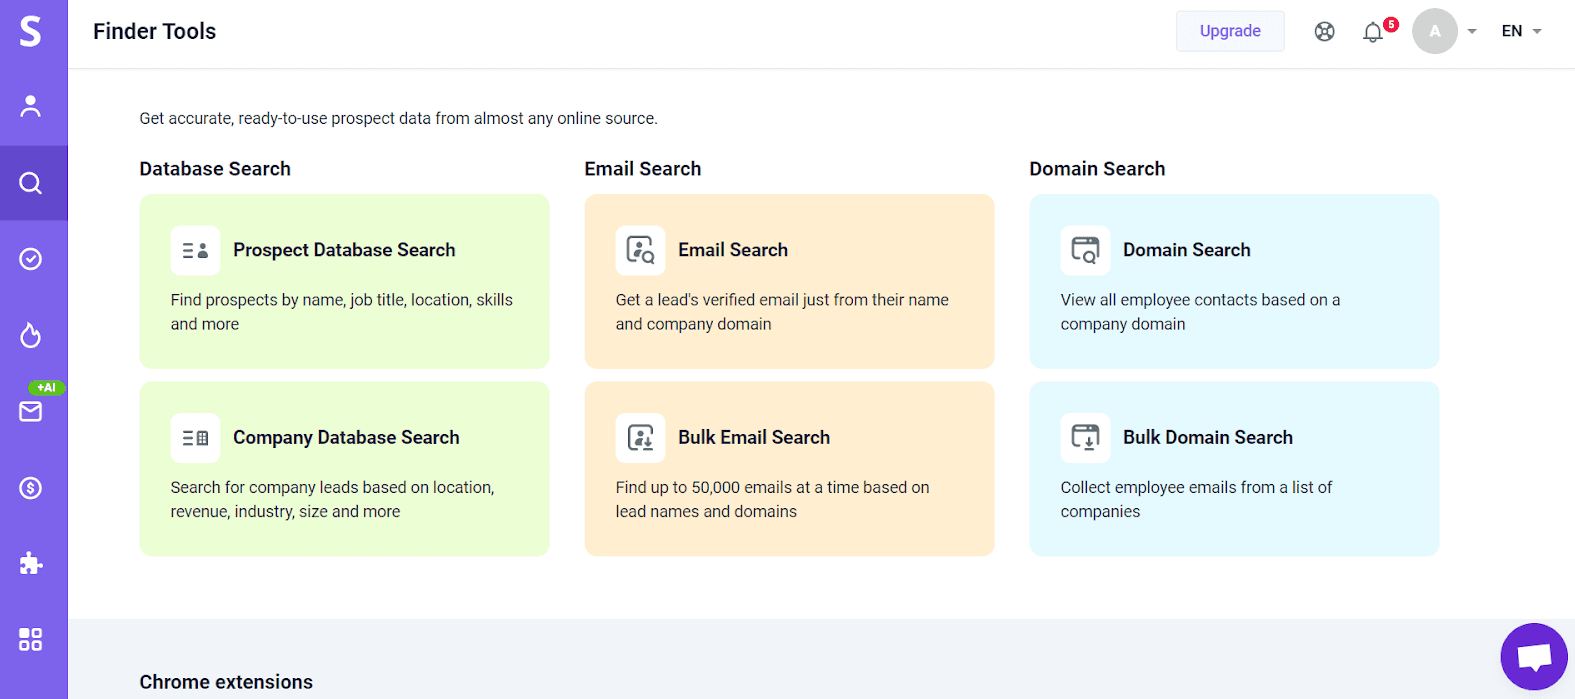Select the magnifier Finder Tools sidebar icon
1575x699 pixels.
31,183
